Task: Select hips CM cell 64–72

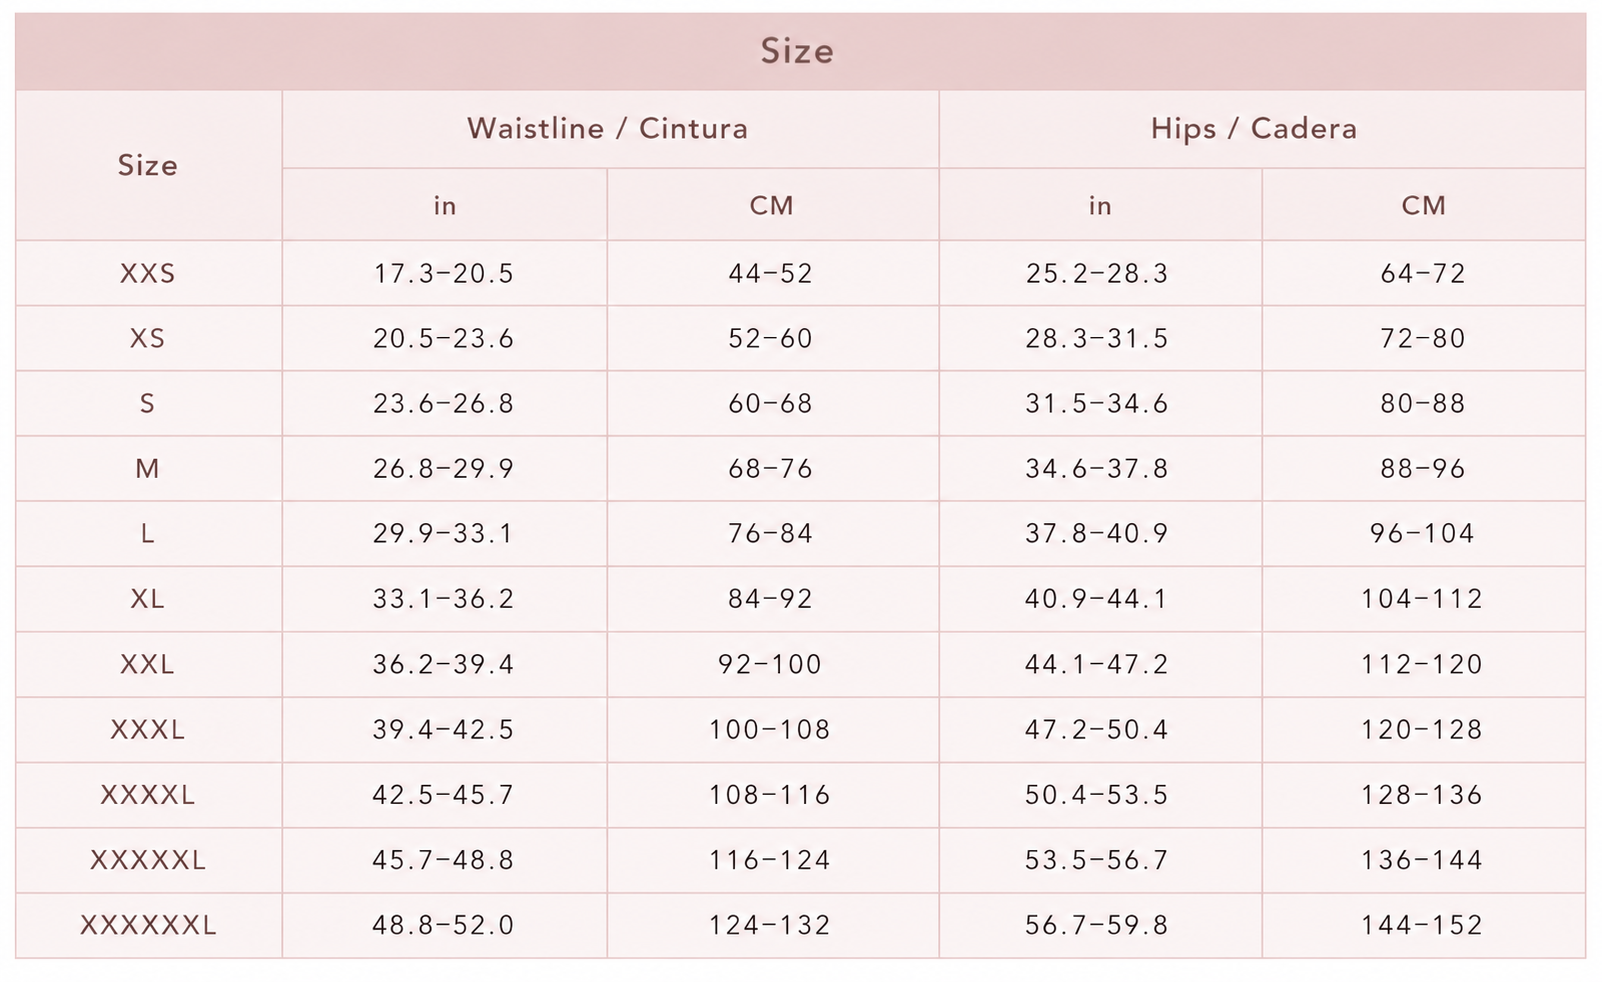Action: [1424, 273]
